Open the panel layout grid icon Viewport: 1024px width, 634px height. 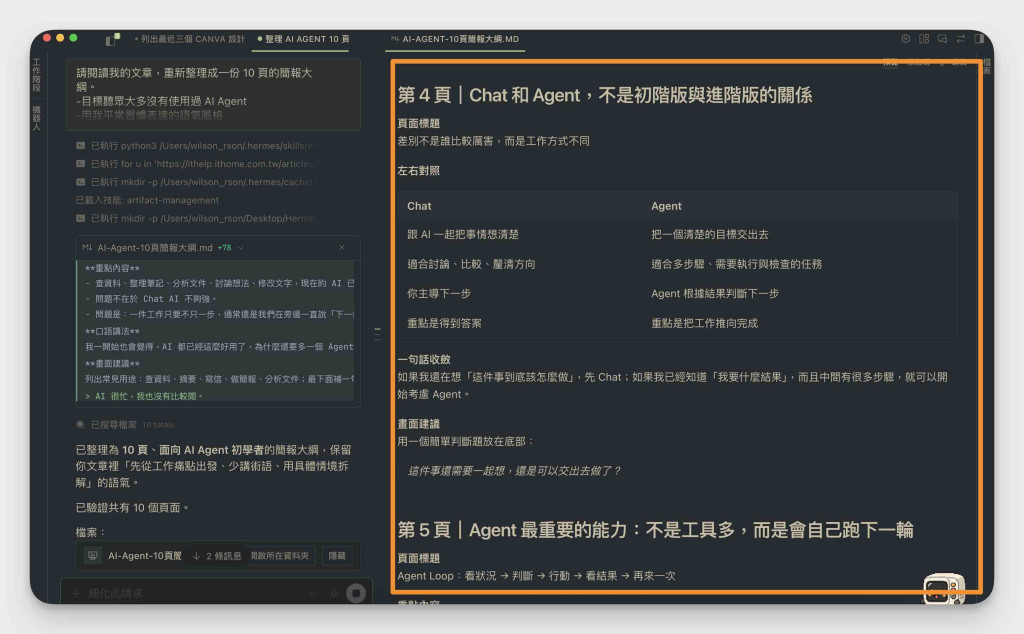pyautogui.click(x=924, y=39)
